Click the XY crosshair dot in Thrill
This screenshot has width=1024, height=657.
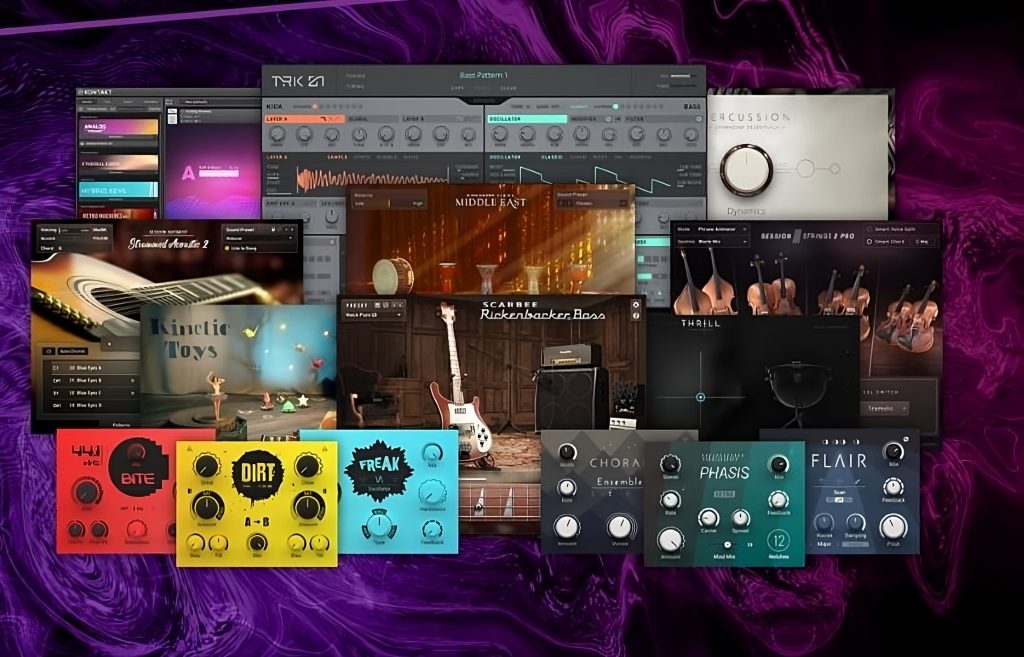point(700,396)
